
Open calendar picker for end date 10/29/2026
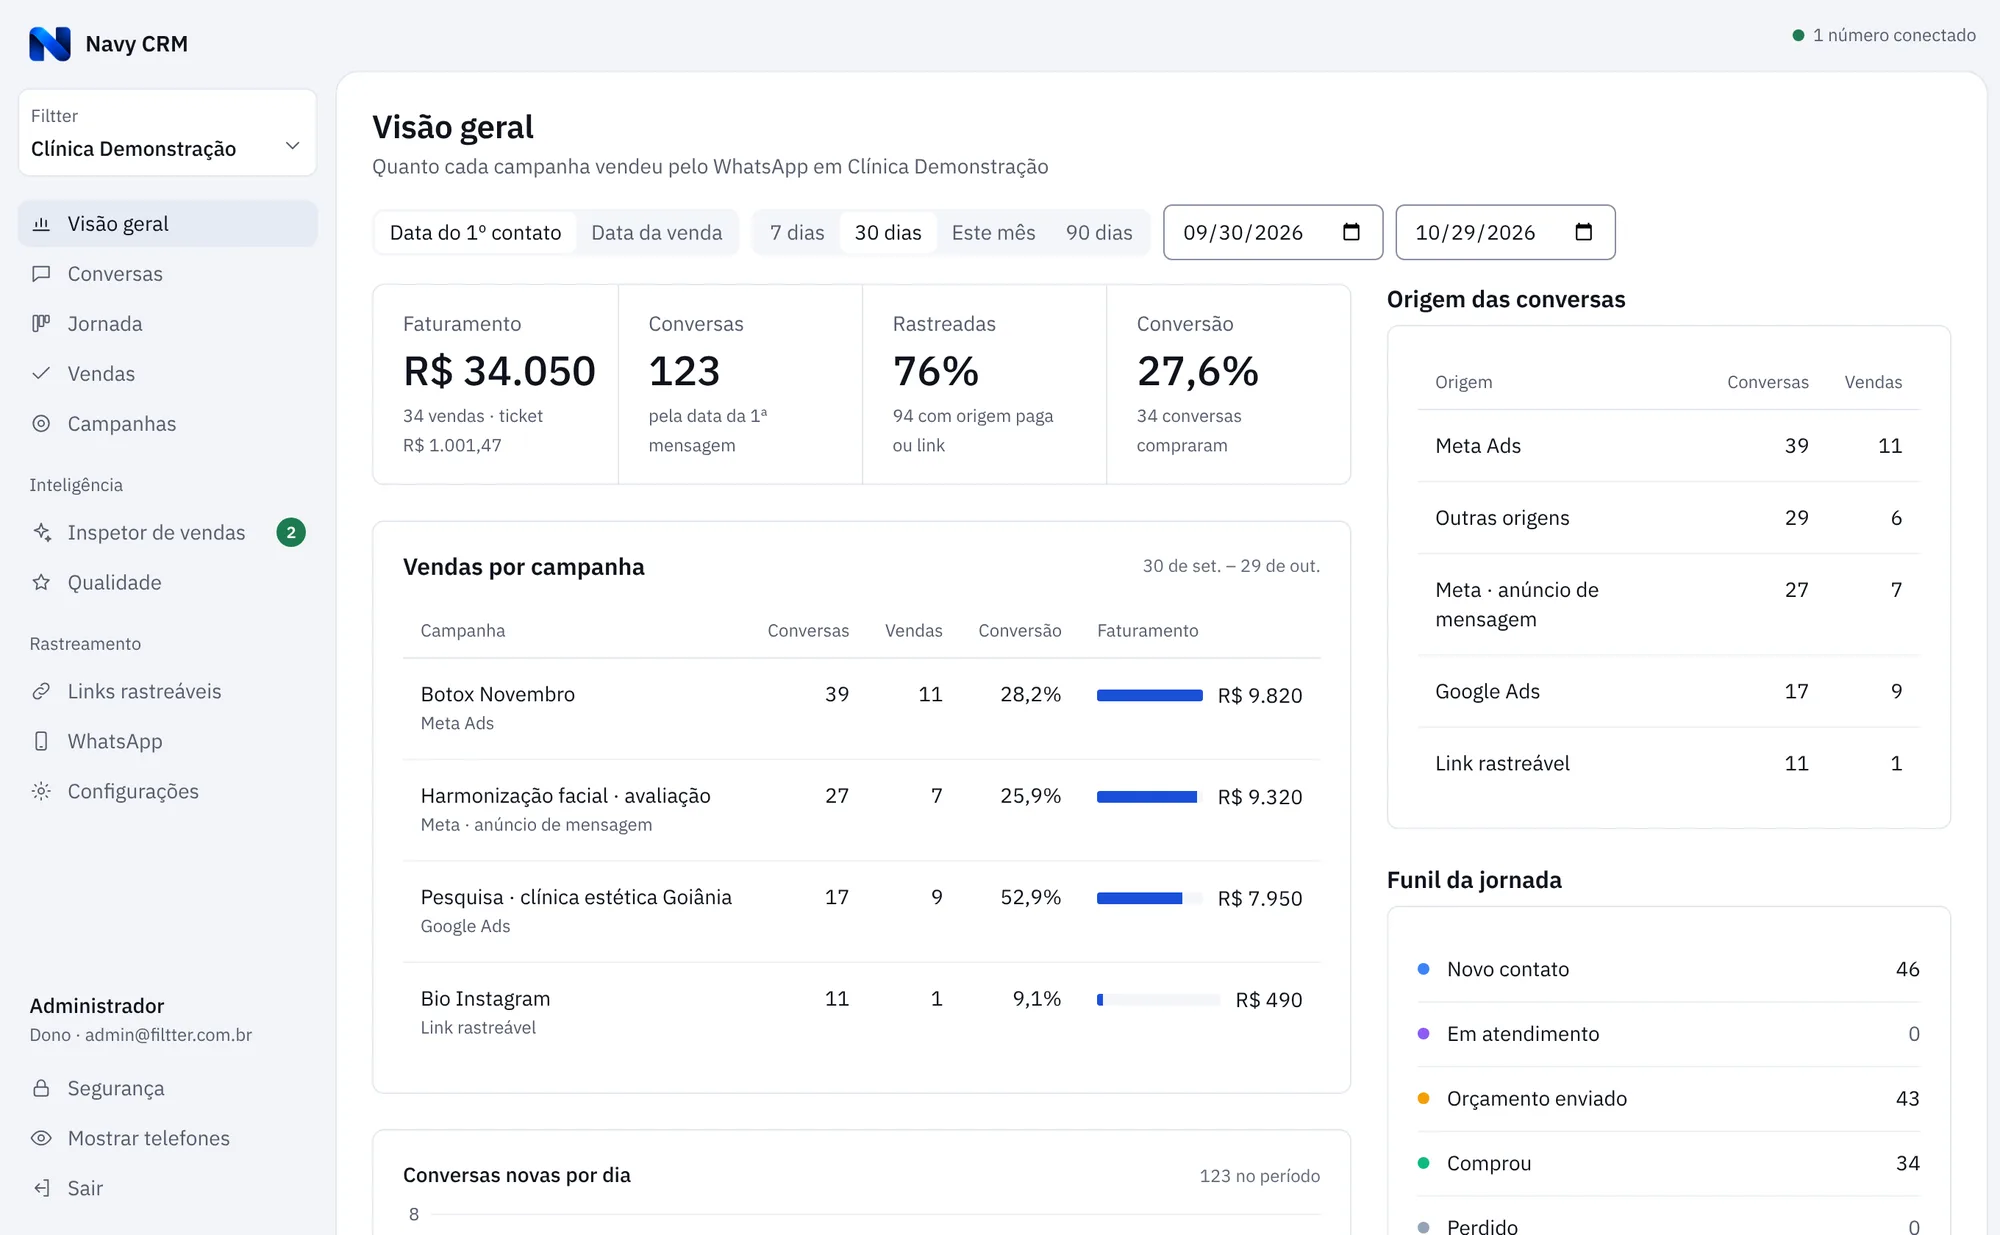click(x=1583, y=232)
